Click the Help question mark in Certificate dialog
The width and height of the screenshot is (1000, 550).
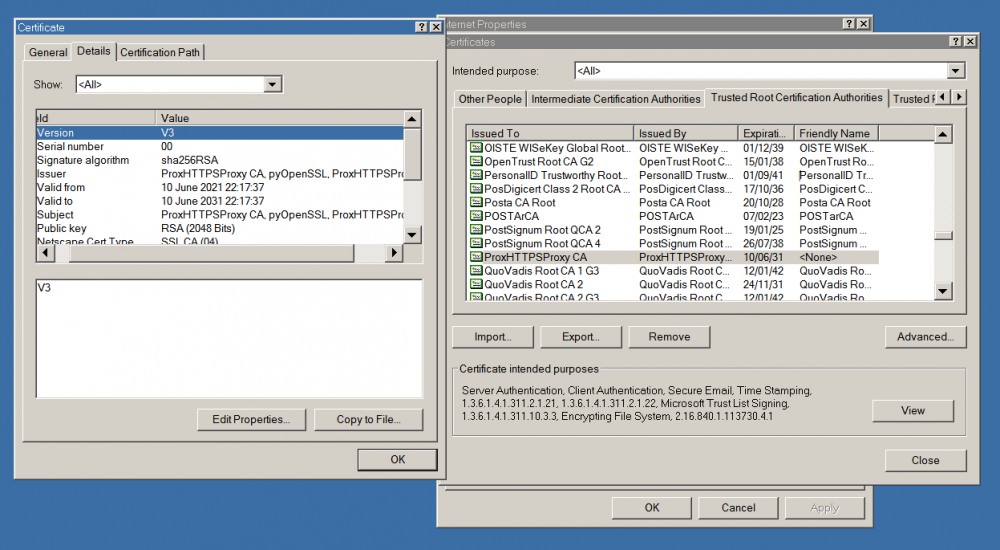420,27
